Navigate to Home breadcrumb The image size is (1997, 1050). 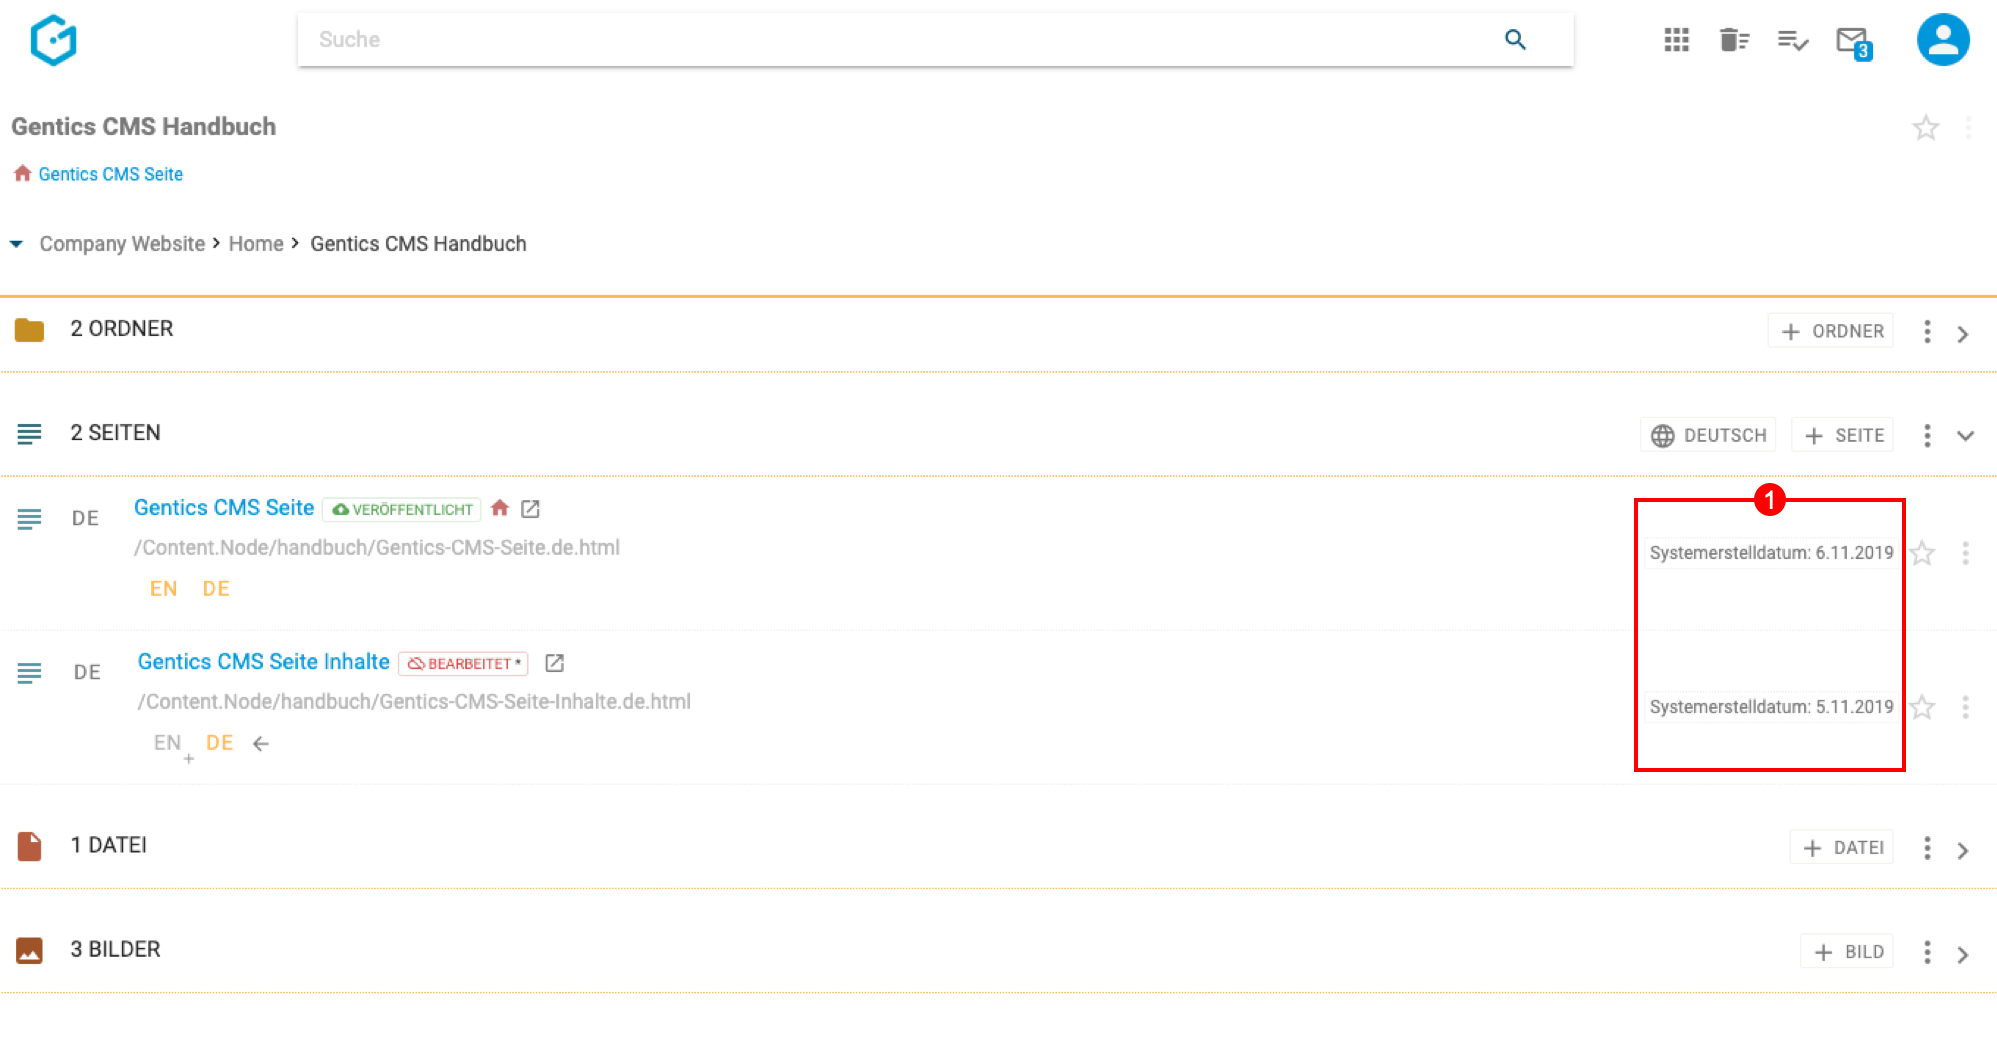point(256,244)
